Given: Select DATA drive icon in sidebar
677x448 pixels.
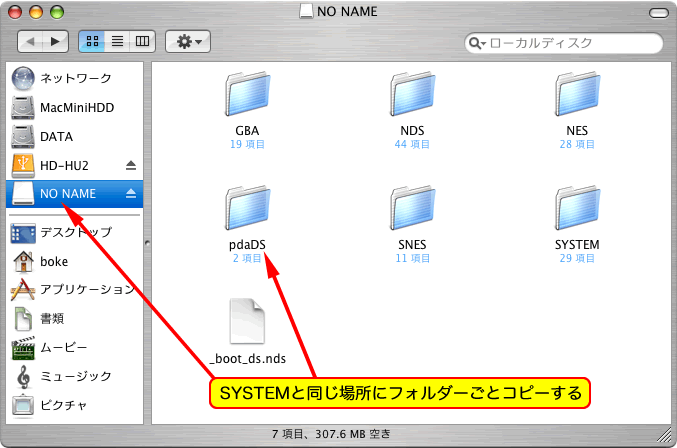Looking at the screenshot, I should pyautogui.click(x=23, y=136).
